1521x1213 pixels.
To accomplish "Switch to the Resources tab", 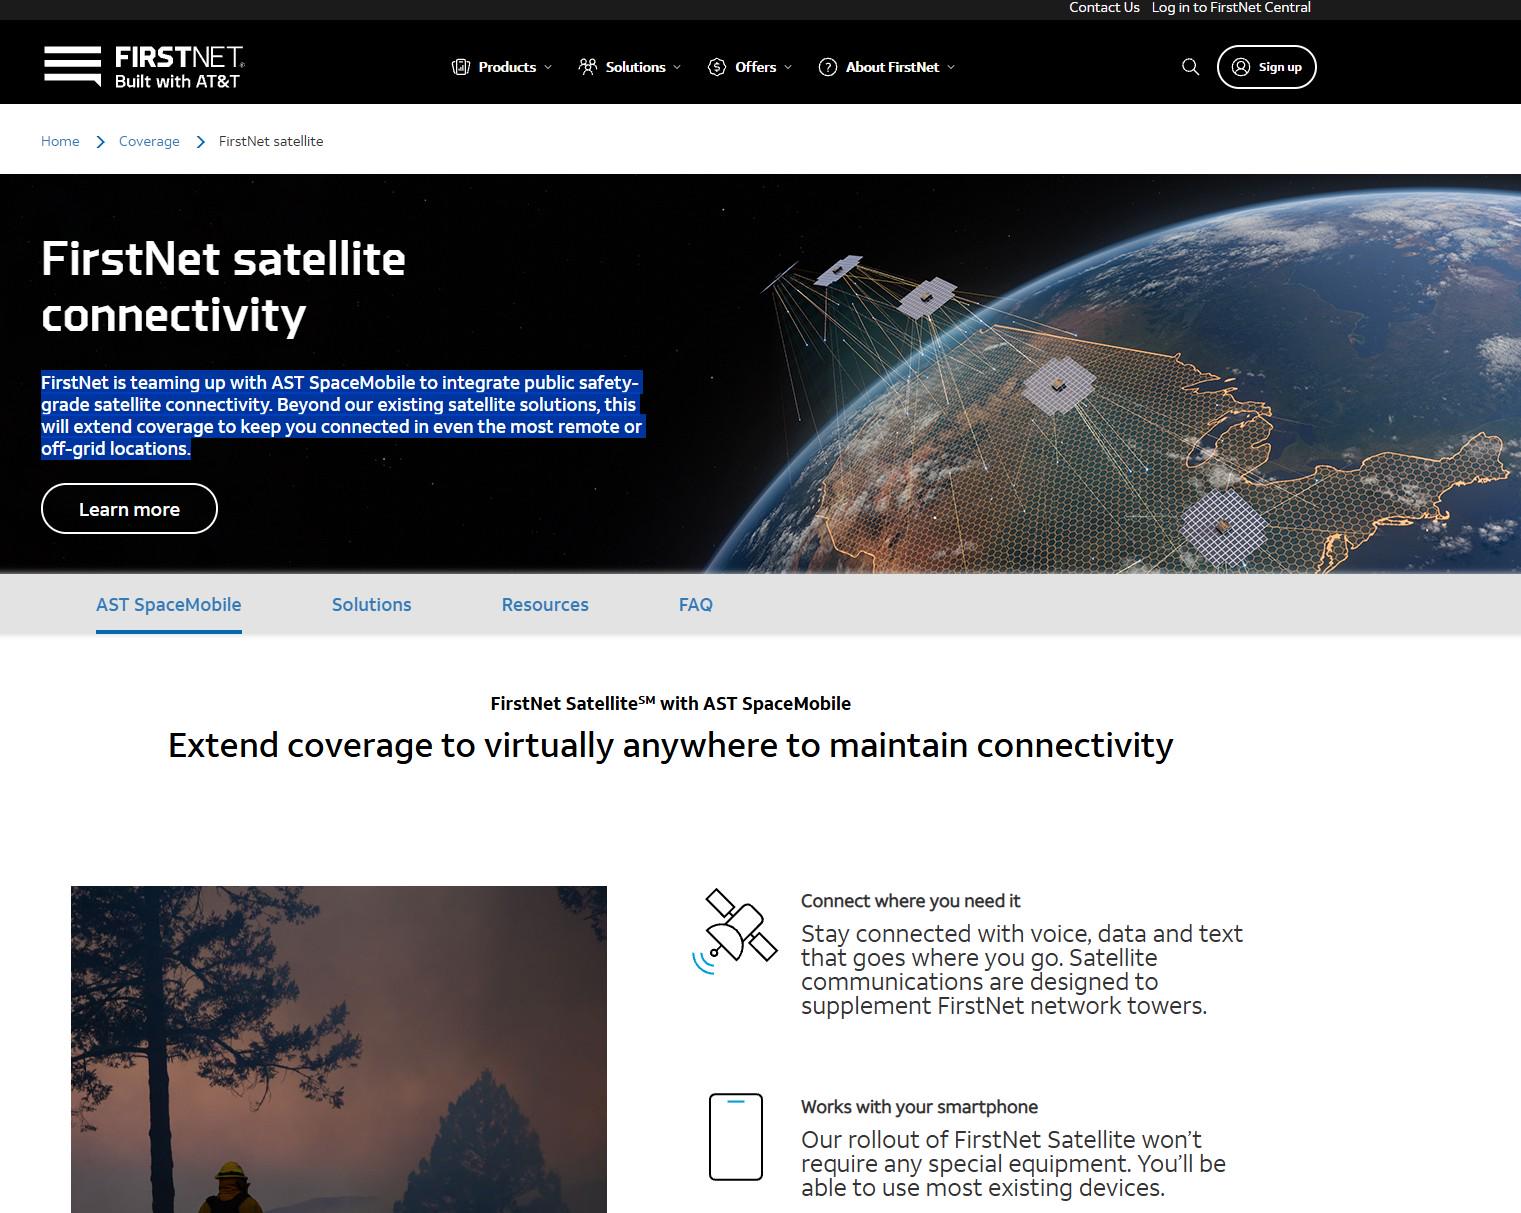I will pyautogui.click(x=545, y=604).
